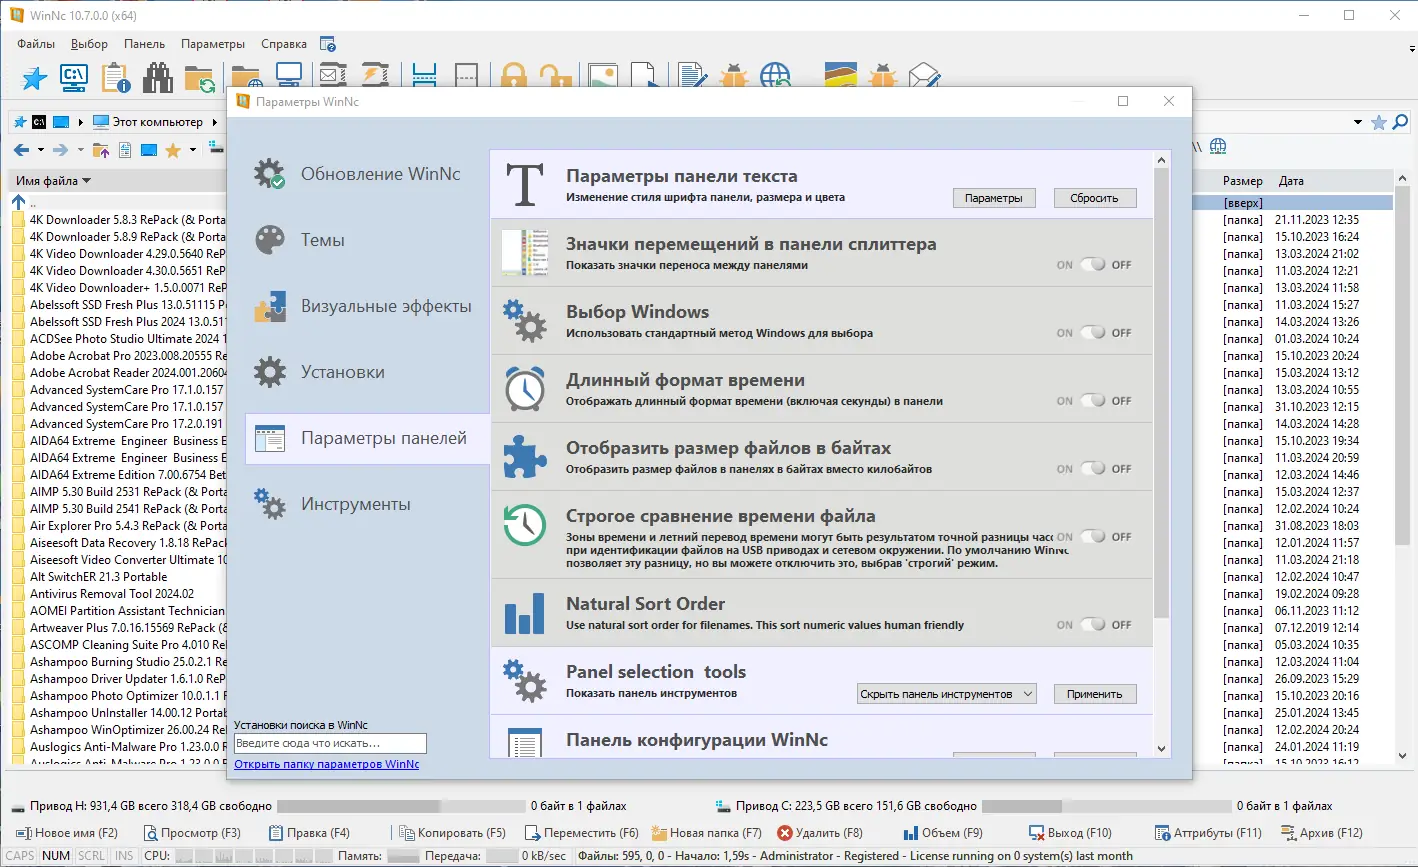This screenshot has height=867, width=1418.
Task: Go back with the left blue arrow
Action: click(x=22, y=150)
